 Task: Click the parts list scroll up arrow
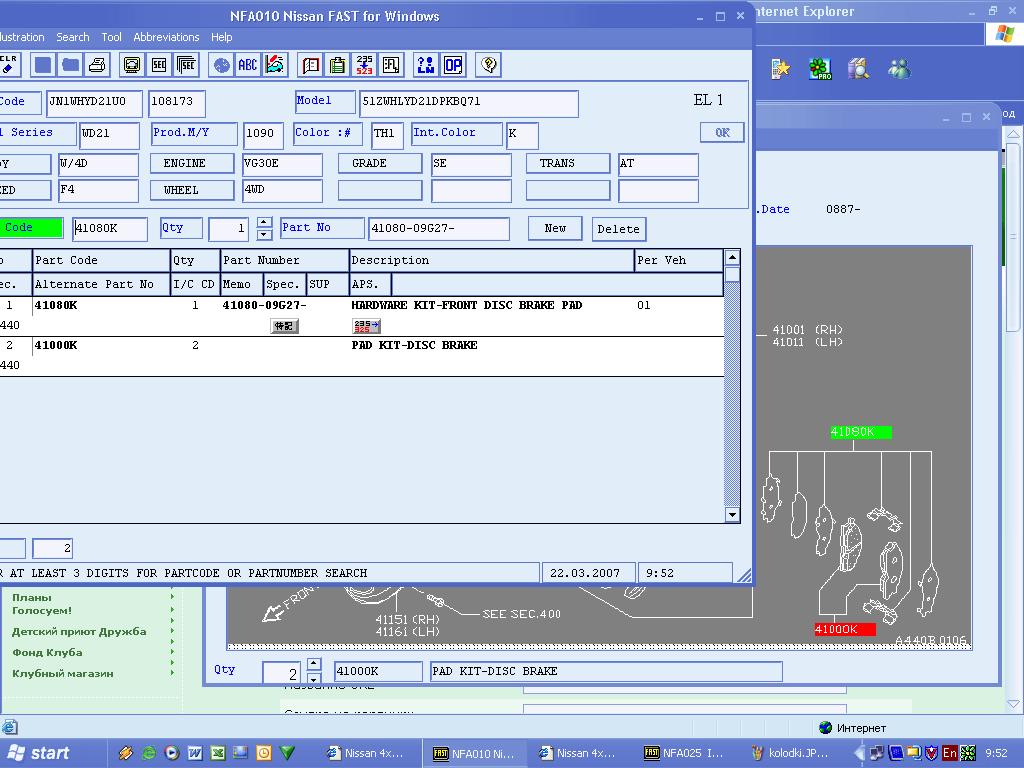[732, 257]
